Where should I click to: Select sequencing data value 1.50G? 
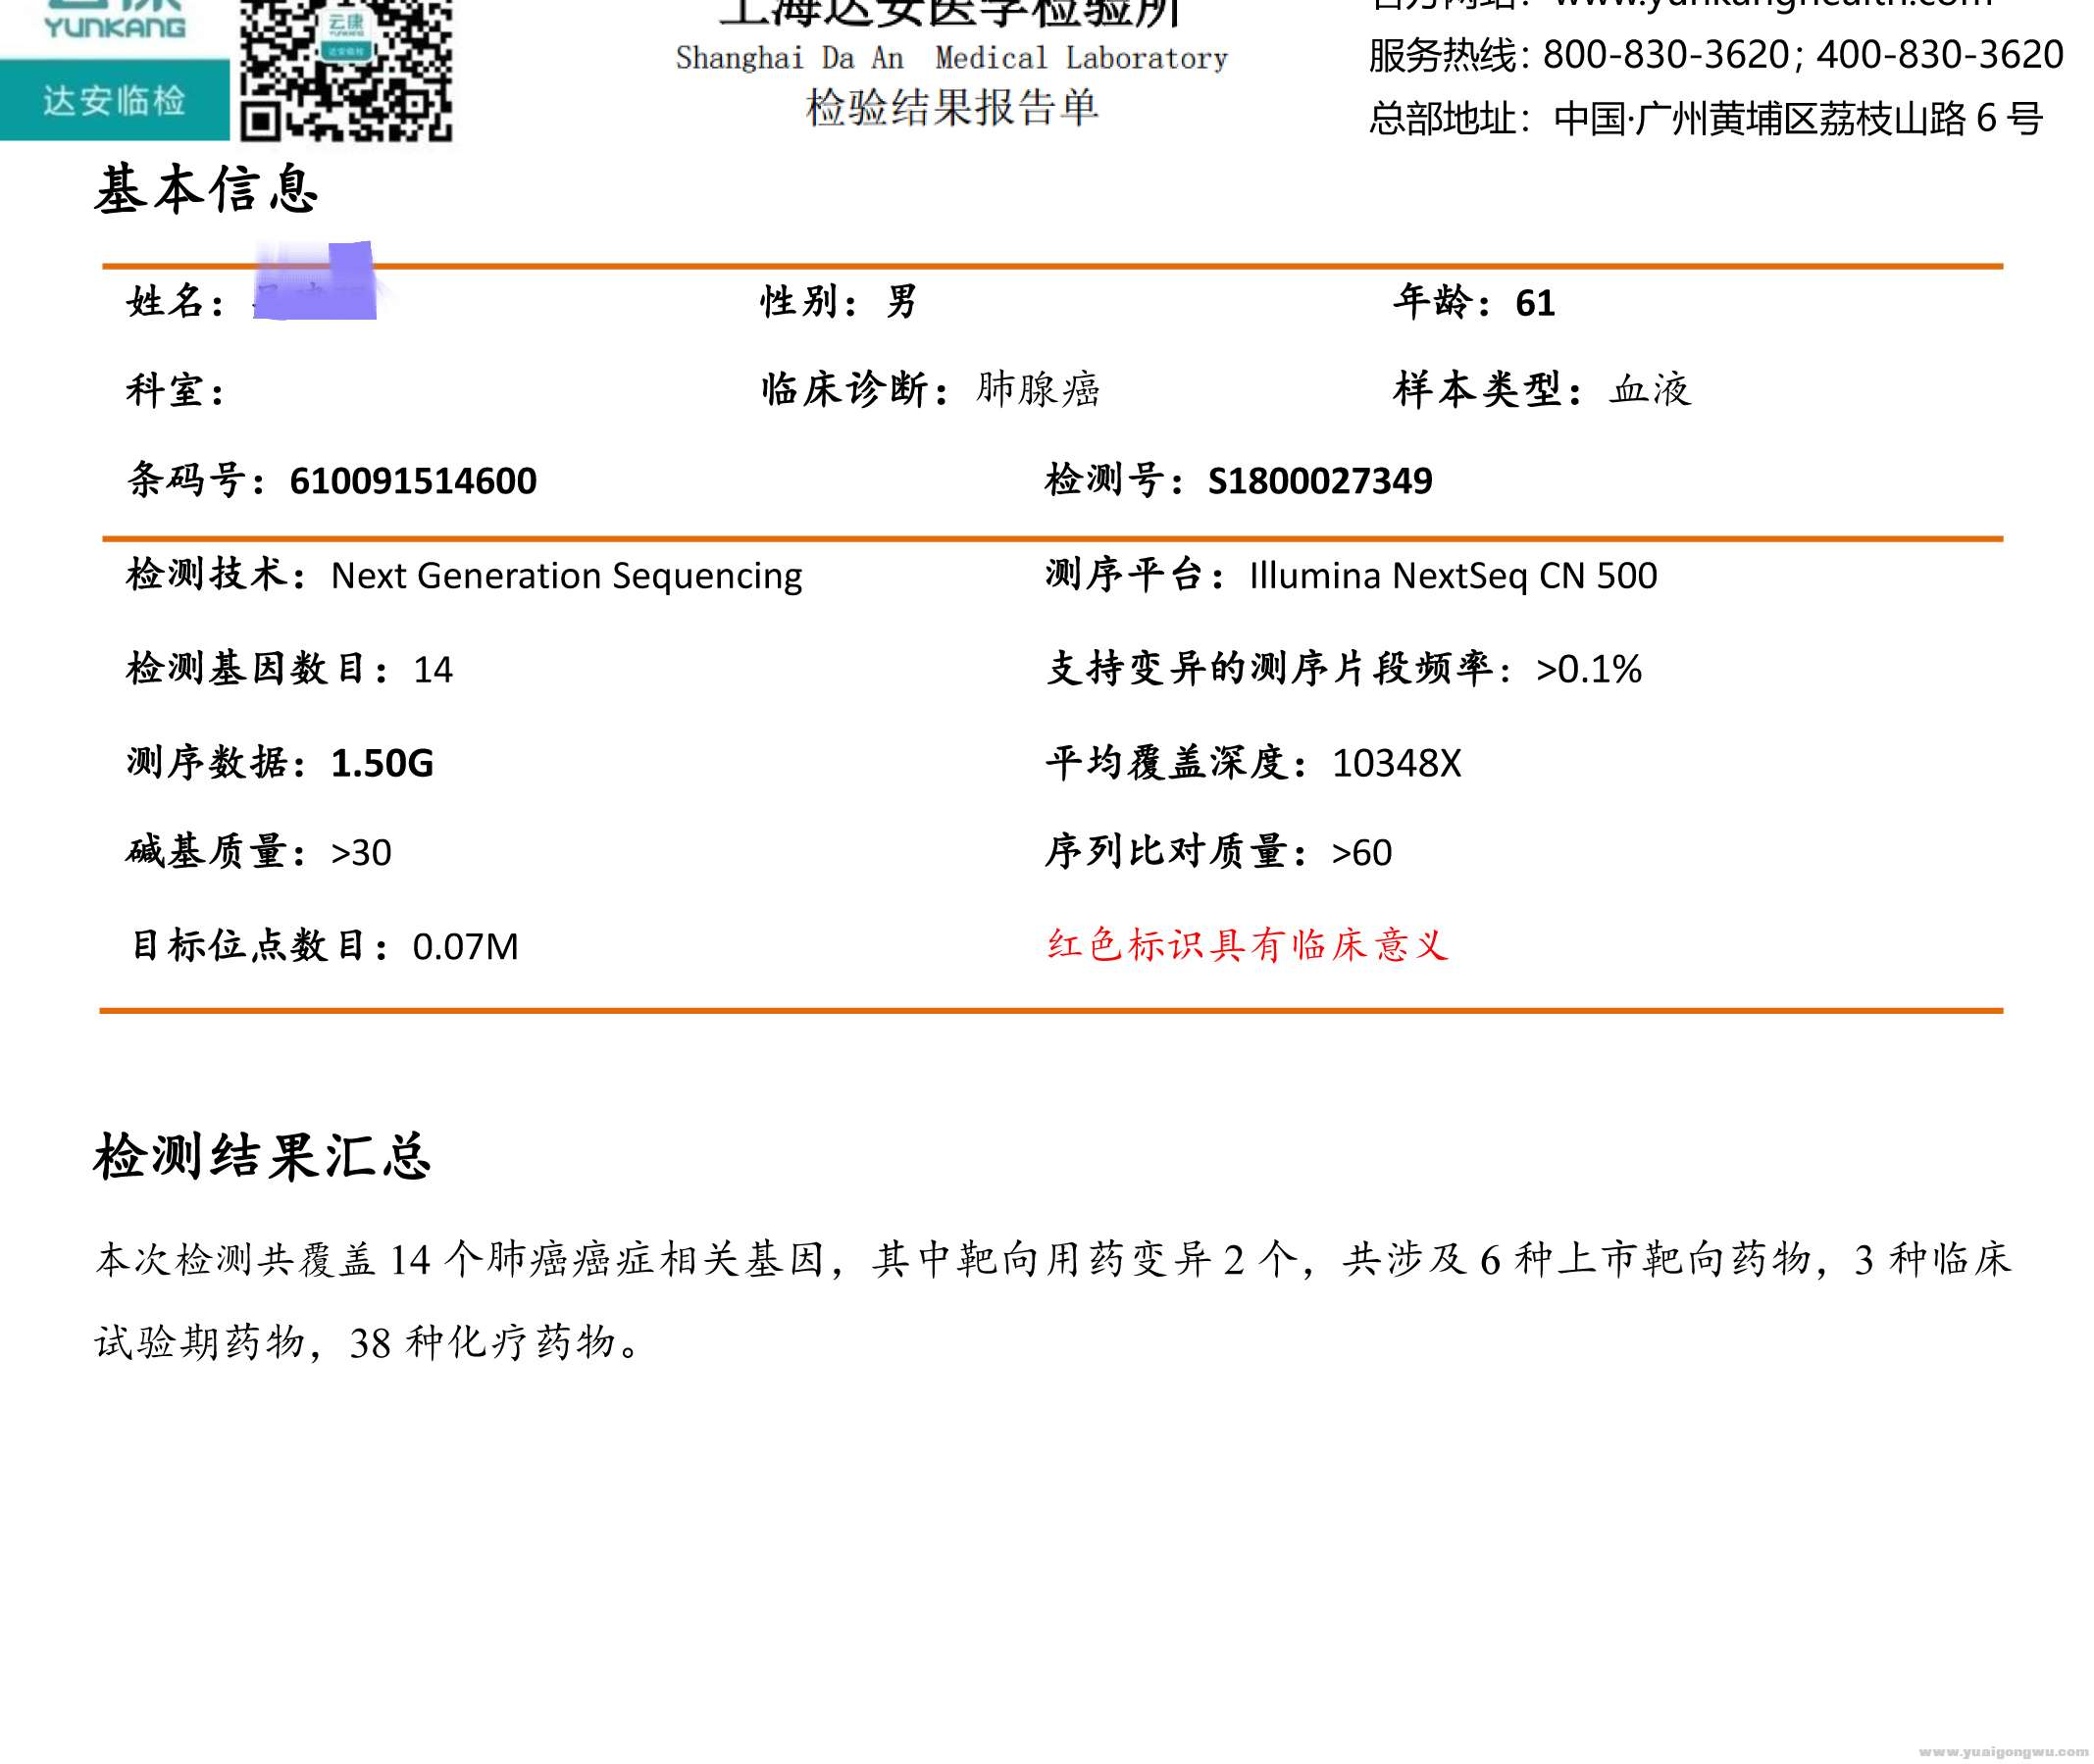(382, 764)
